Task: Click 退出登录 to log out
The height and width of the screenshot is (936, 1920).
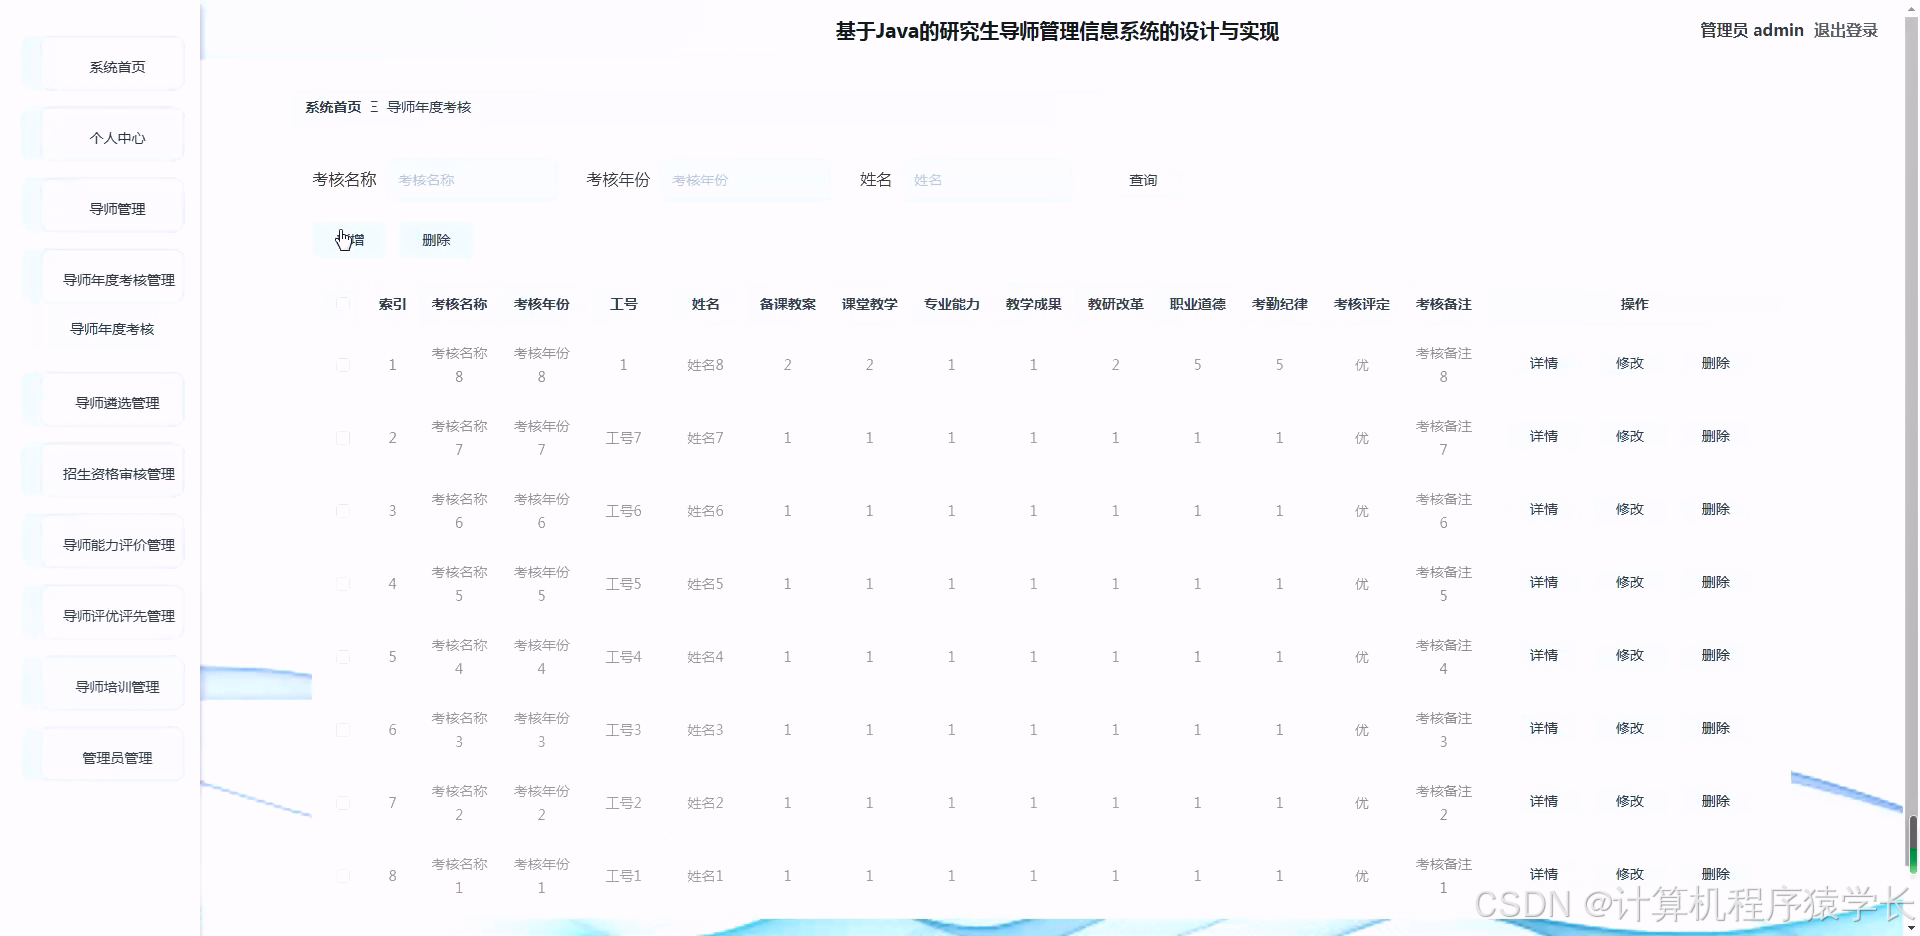Action: (1845, 30)
